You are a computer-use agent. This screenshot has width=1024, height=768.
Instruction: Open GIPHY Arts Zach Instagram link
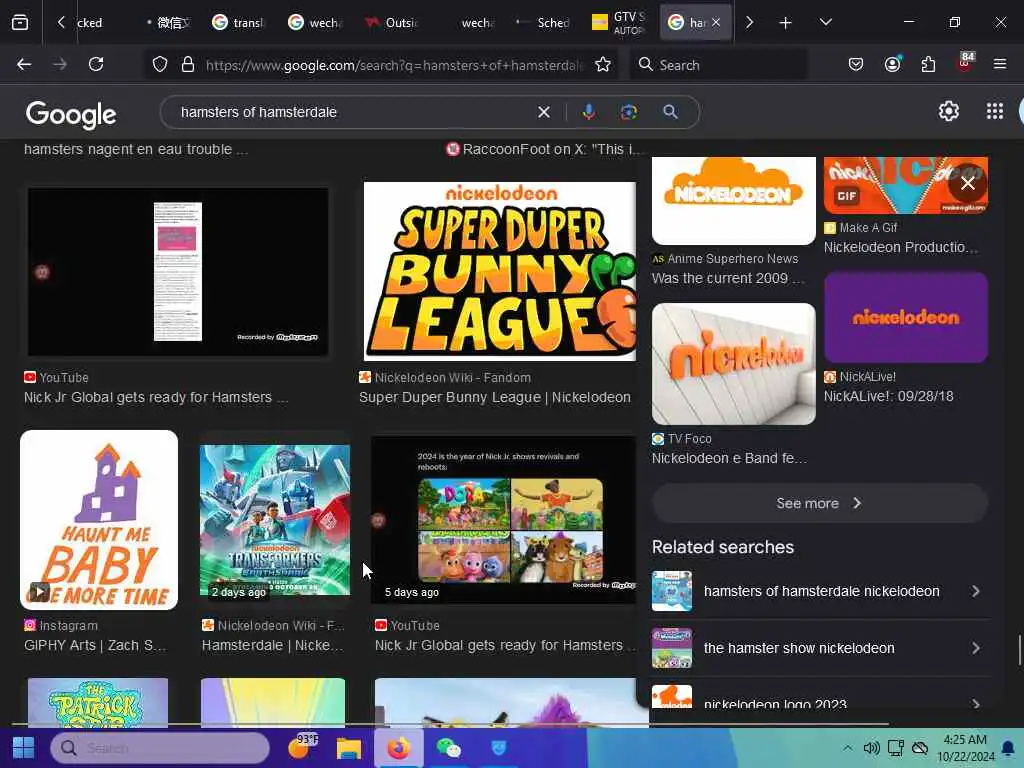95,645
